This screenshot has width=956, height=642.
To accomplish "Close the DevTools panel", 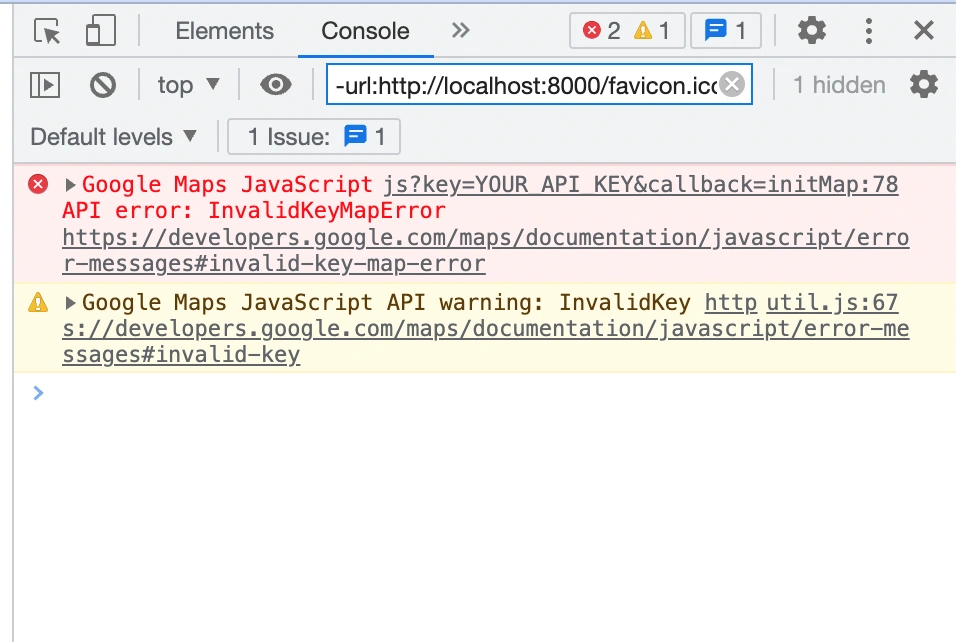I will (x=924, y=30).
